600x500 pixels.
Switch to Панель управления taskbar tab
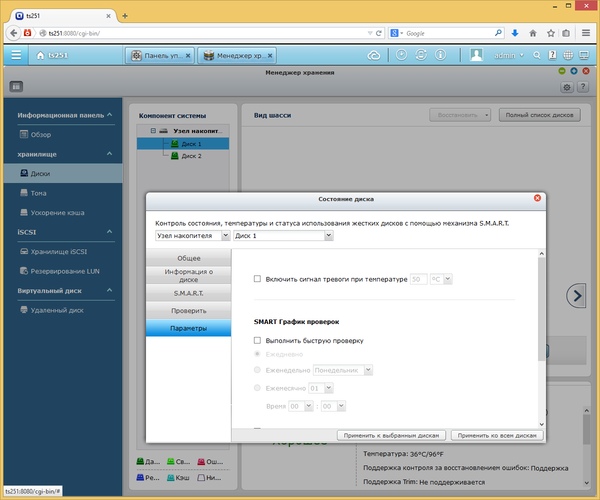click(160, 55)
